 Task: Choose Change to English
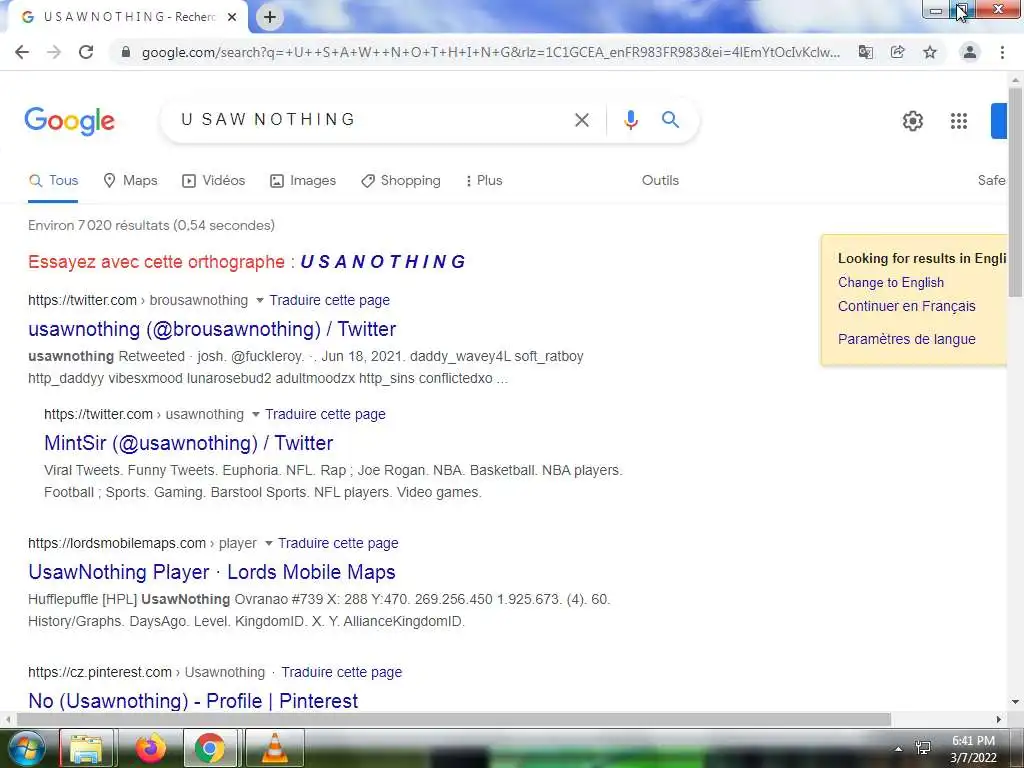(x=891, y=283)
